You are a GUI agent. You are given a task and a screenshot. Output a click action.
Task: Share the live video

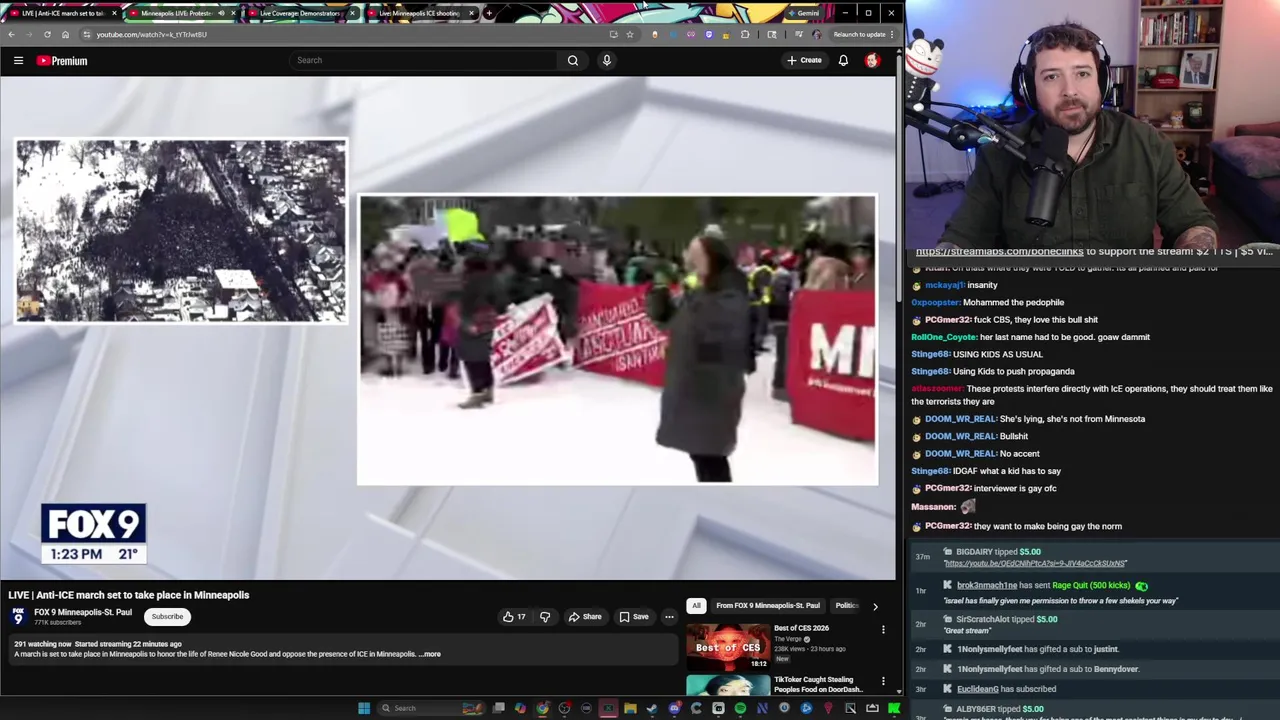[585, 617]
